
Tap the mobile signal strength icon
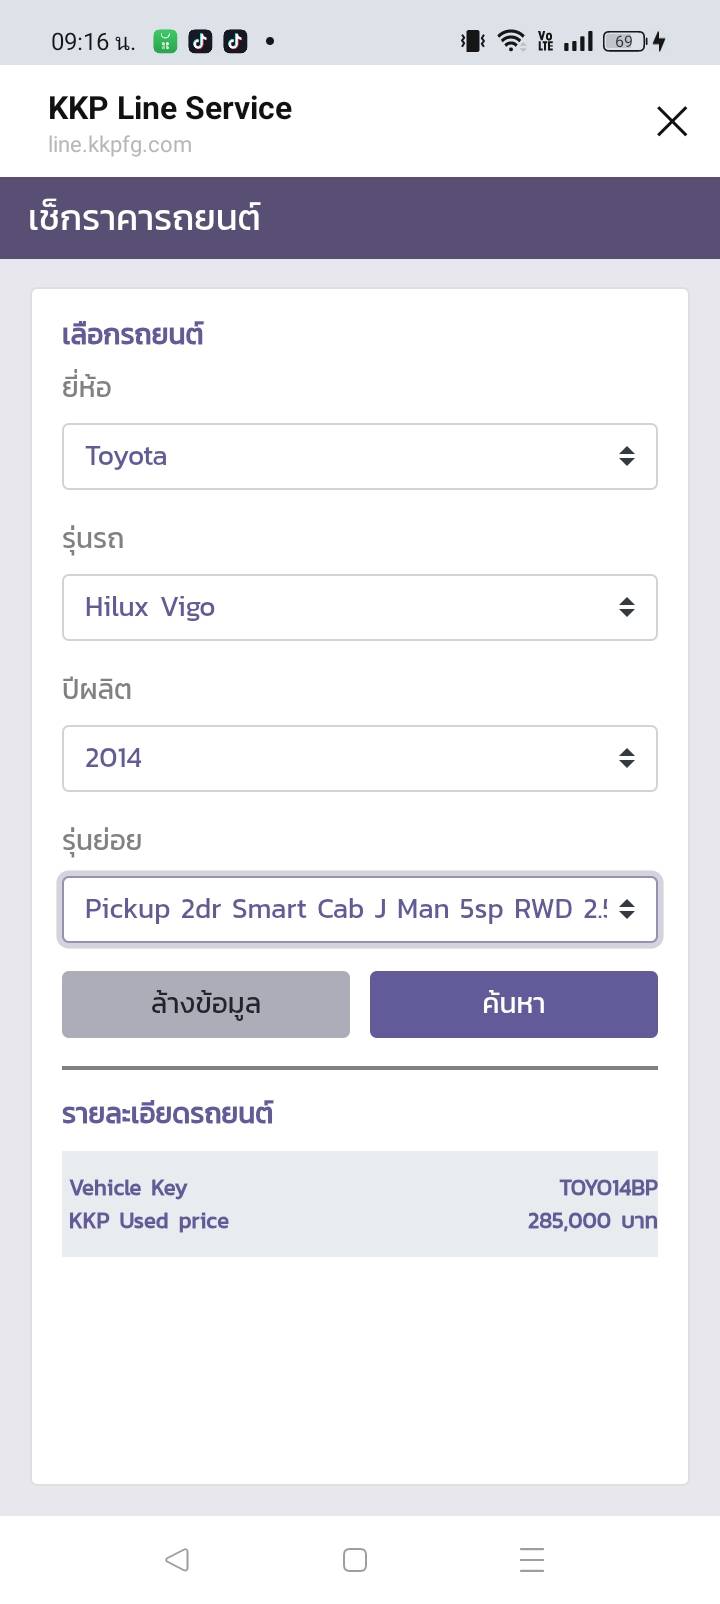tap(578, 41)
